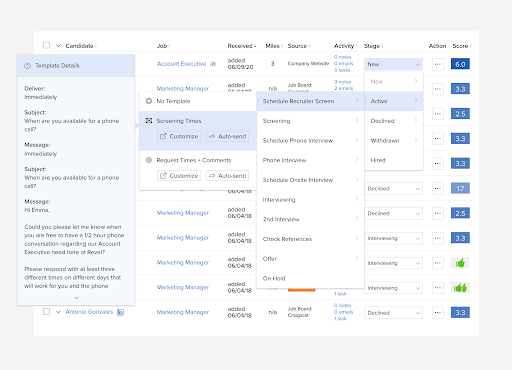This screenshot has height=370, width=512.
Task: Select Schedule Recruiter Screen stage
Action: [x=310, y=101]
